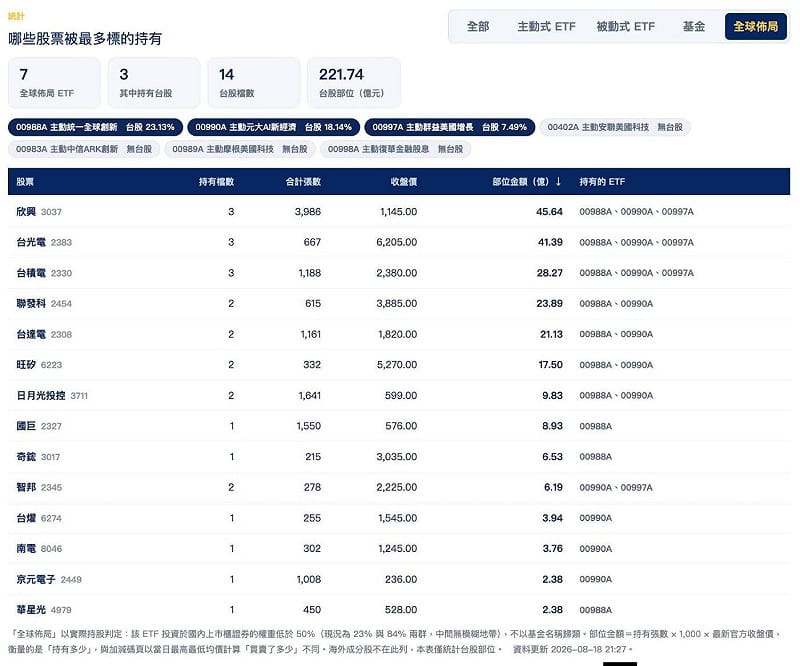Image resolution: width=800 pixels, height=666 pixels.
Task: Toggle the 00402A 主動安聯美國科技 chip
Action: pyautogui.click(x=615, y=127)
